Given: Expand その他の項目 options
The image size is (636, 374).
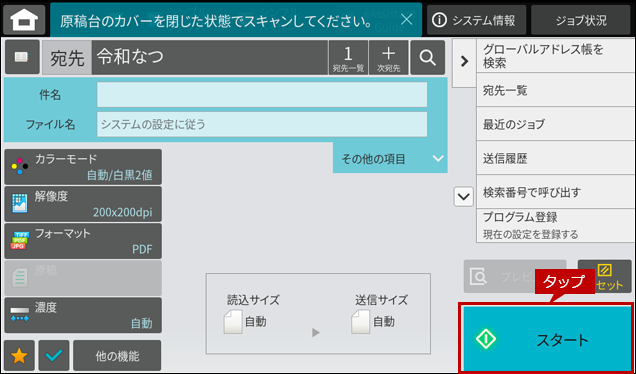Looking at the screenshot, I should [390, 158].
